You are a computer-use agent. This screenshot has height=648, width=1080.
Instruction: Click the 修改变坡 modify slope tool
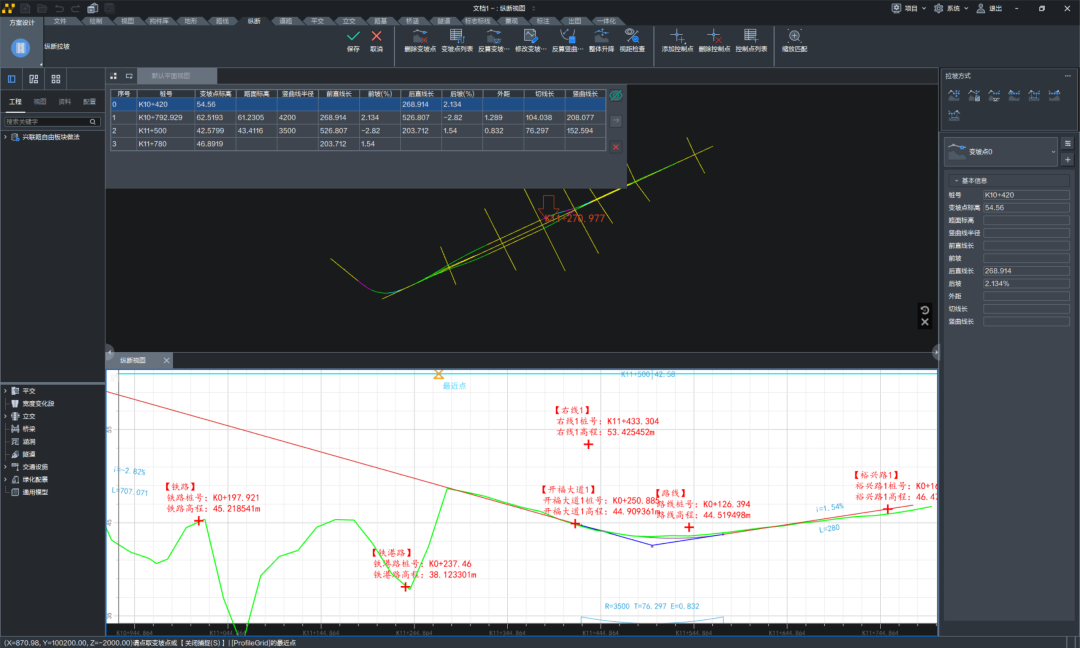pyautogui.click(x=530, y=40)
